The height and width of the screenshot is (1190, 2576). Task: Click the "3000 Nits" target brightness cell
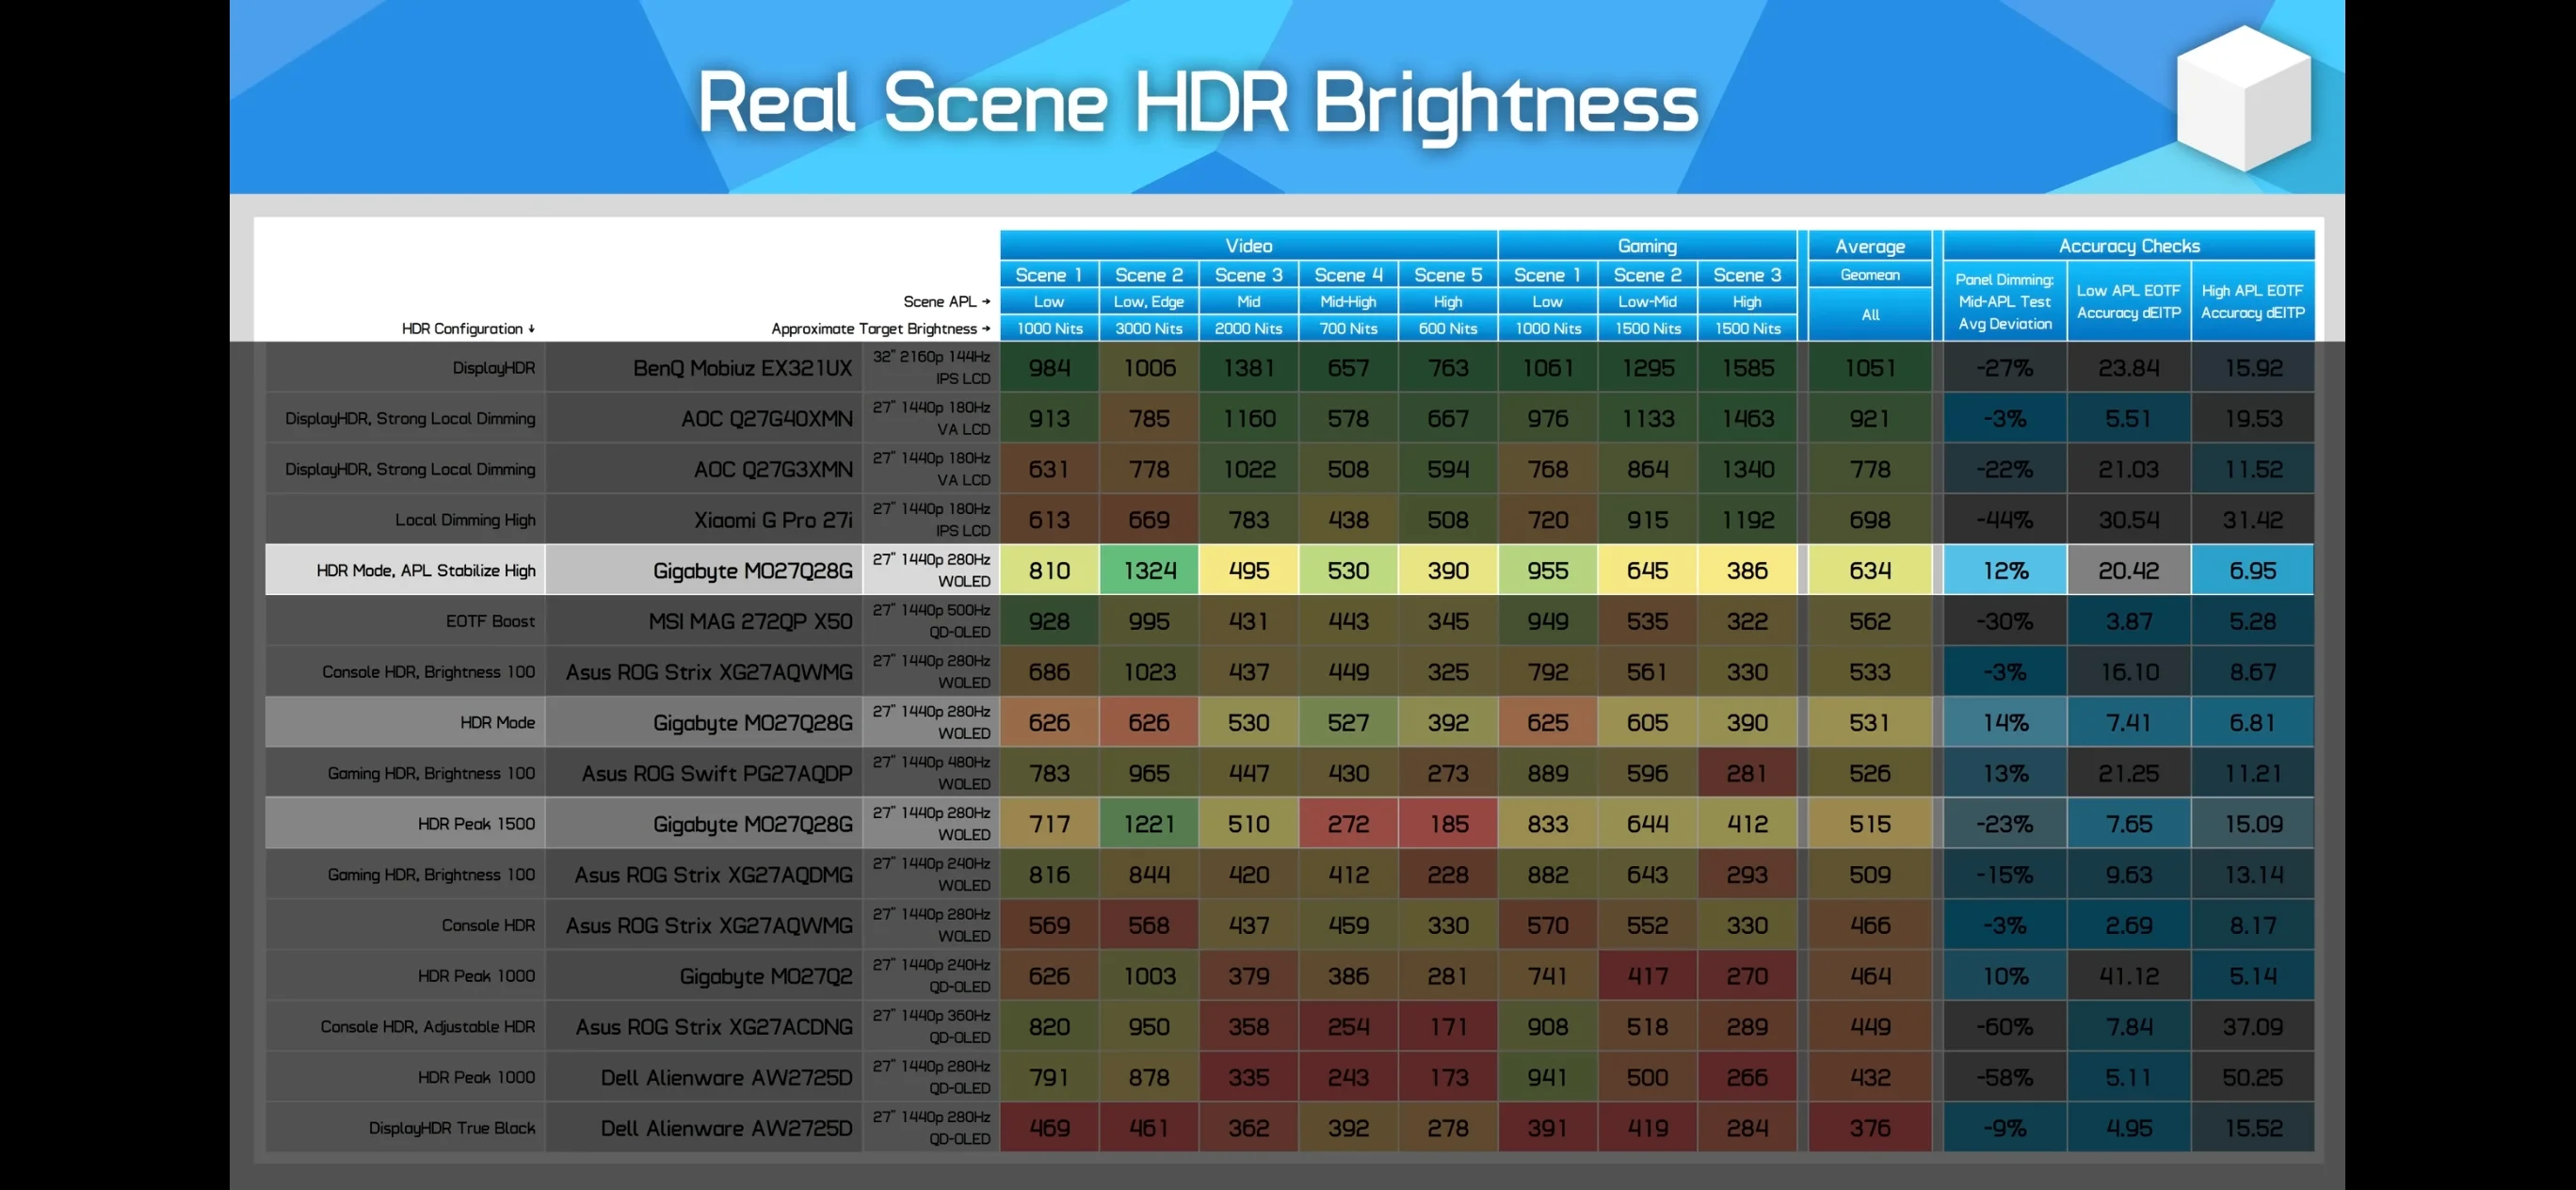click(1148, 328)
